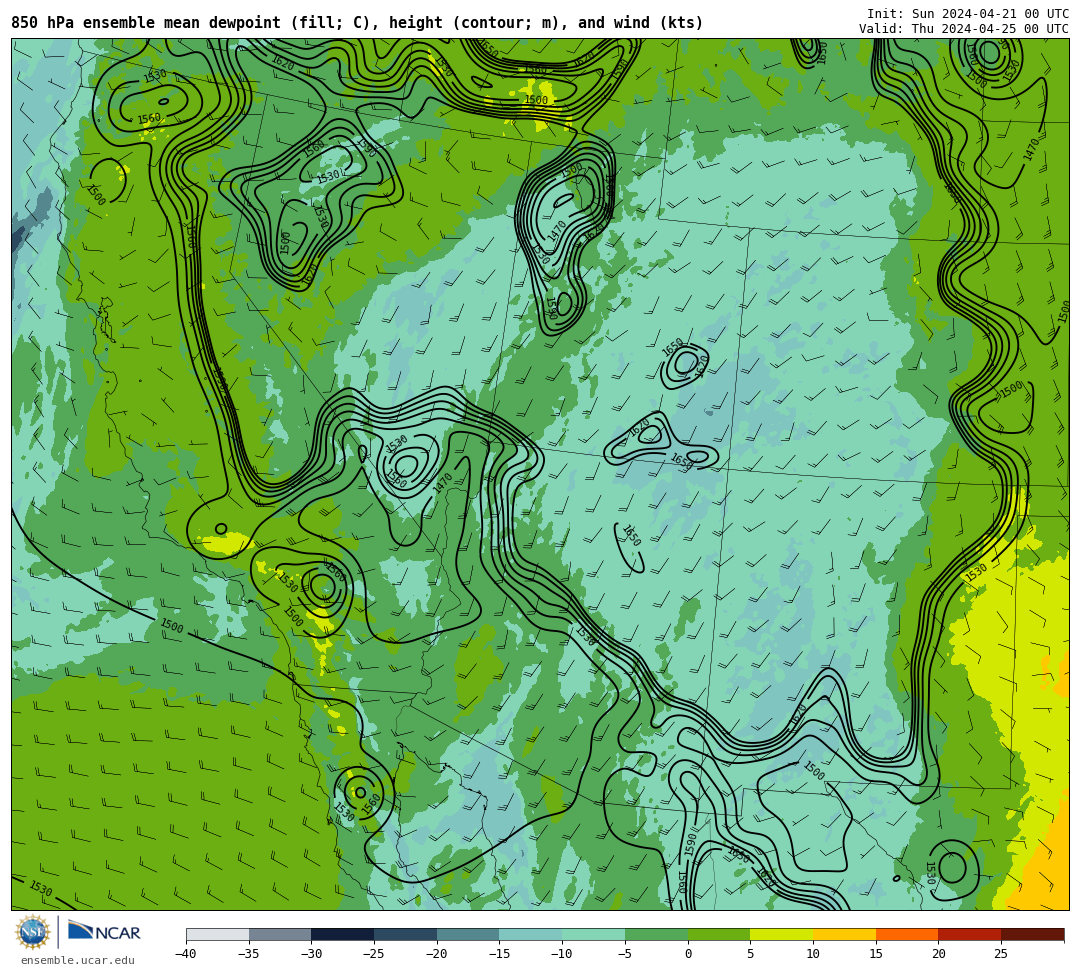The image size is (1080, 973).
Task: Click the -15 colorbar tick label
Action: [499, 954]
